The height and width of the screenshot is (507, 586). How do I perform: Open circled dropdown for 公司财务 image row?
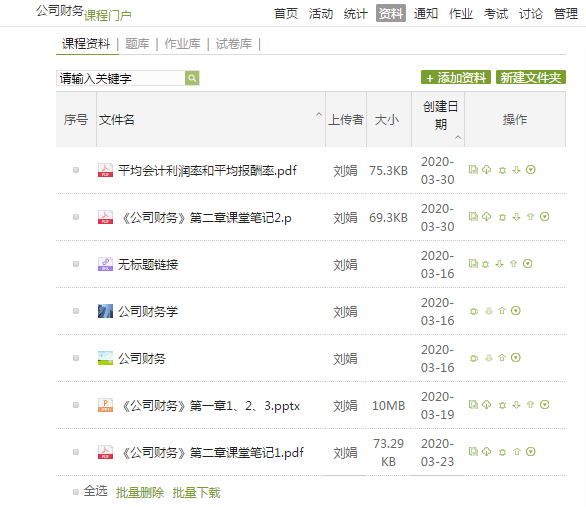click(x=516, y=358)
